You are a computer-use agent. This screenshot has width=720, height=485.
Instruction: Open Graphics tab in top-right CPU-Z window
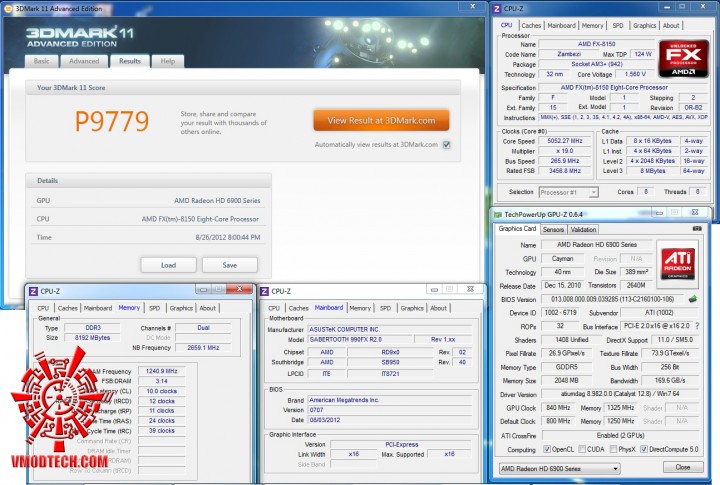pyautogui.click(x=644, y=26)
